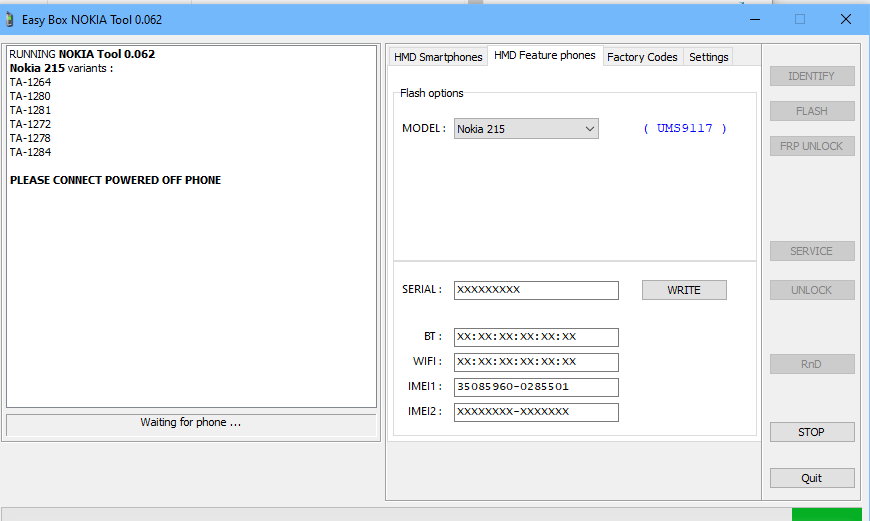The image size is (870, 521).
Task: Quit the application with Quit button
Action: [x=812, y=478]
